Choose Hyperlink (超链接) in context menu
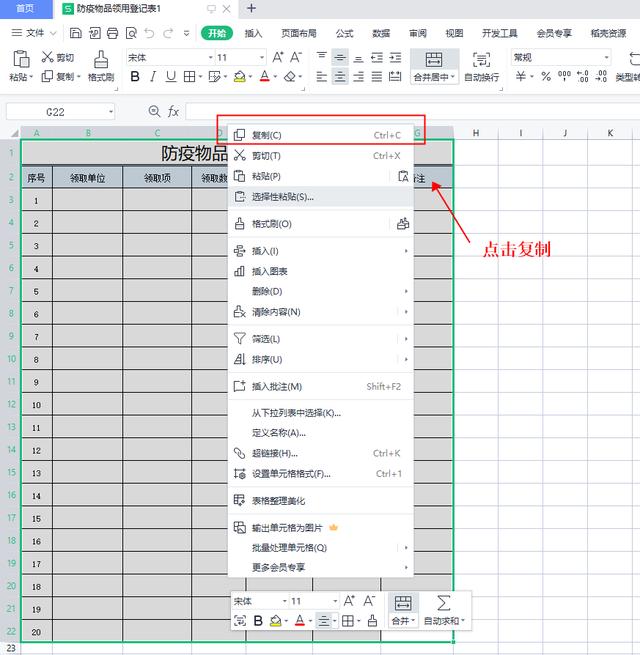 (321, 453)
